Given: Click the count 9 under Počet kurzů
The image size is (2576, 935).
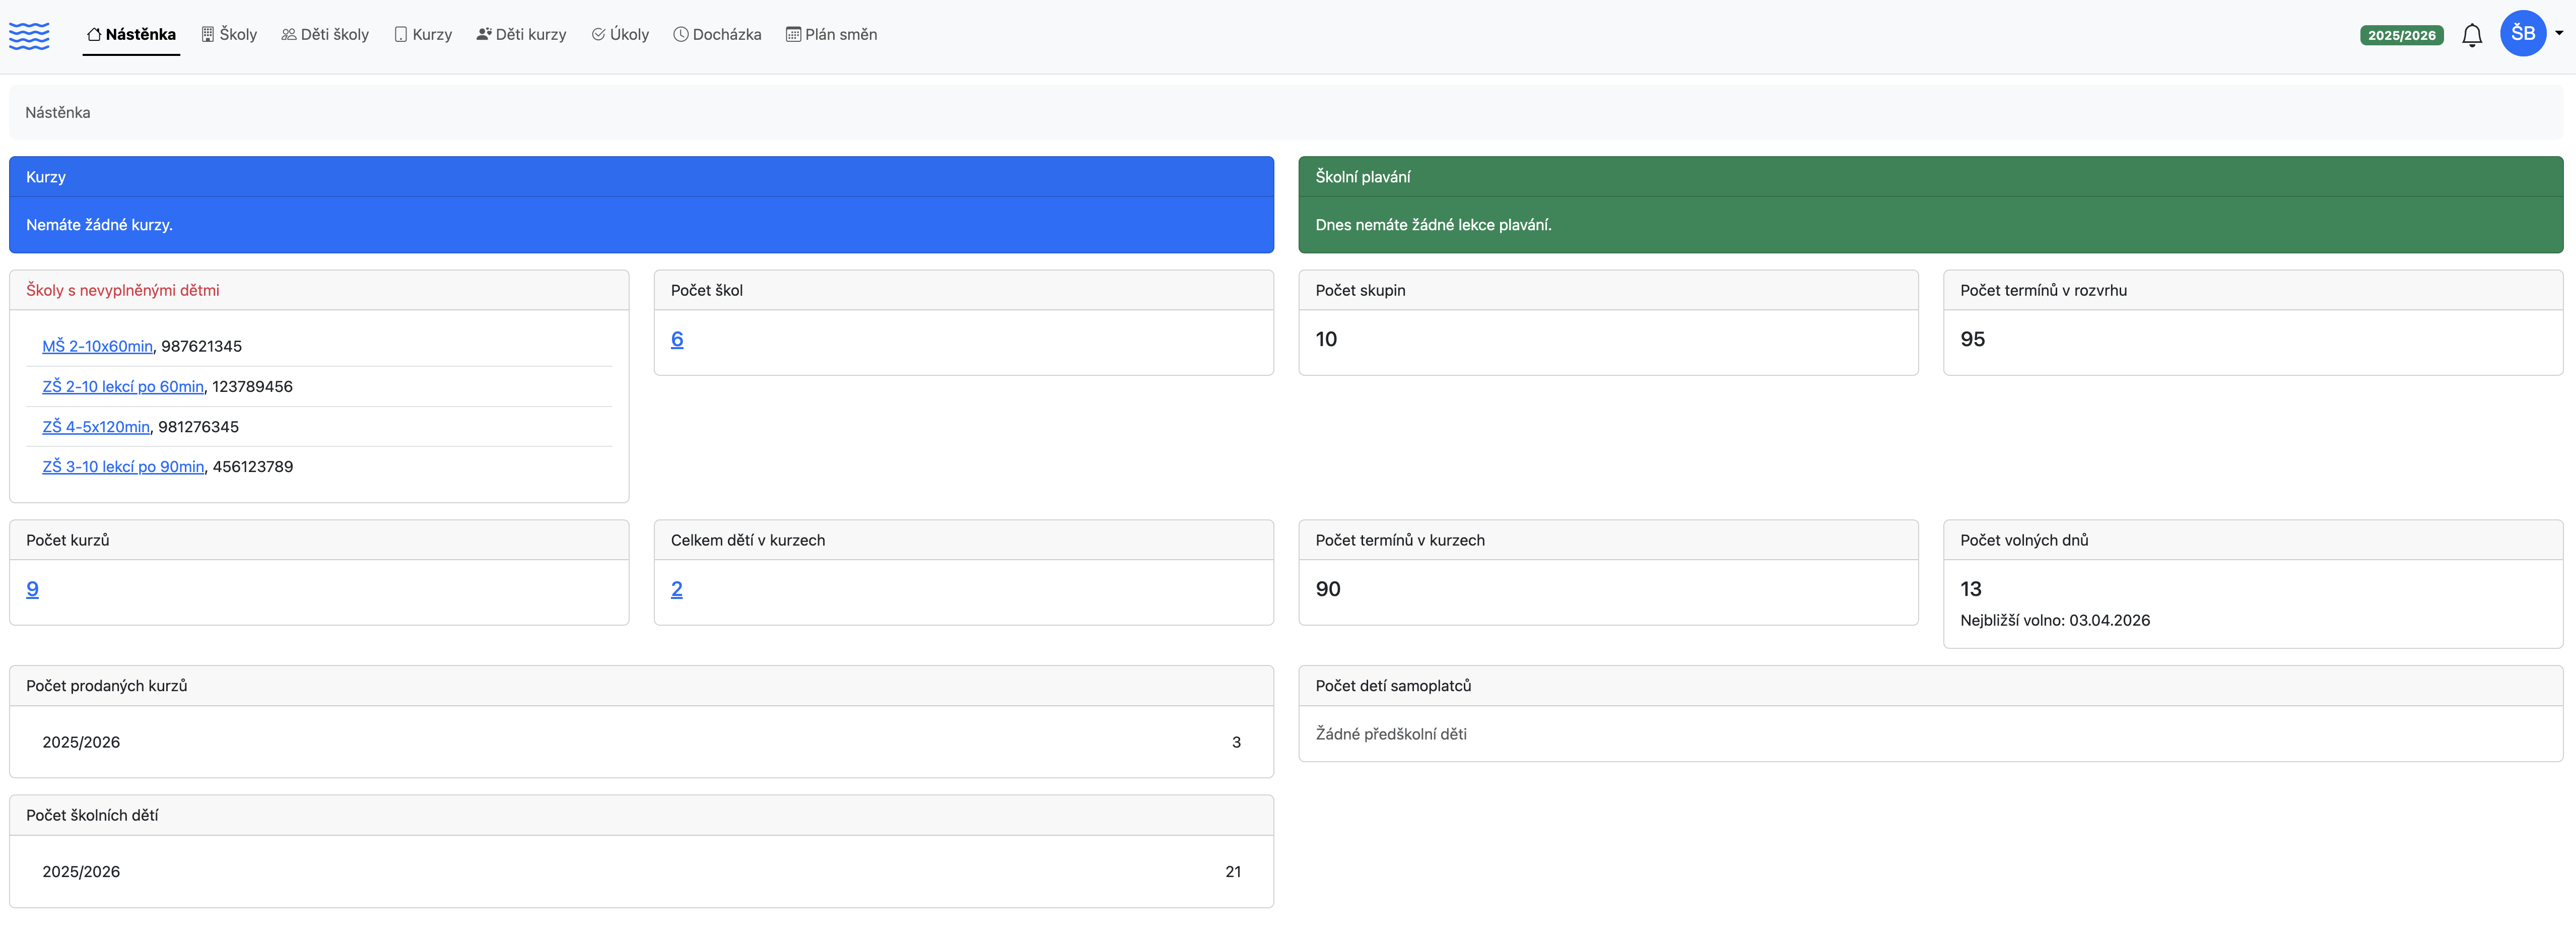Looking at the screenshot, I should (32, 589).
